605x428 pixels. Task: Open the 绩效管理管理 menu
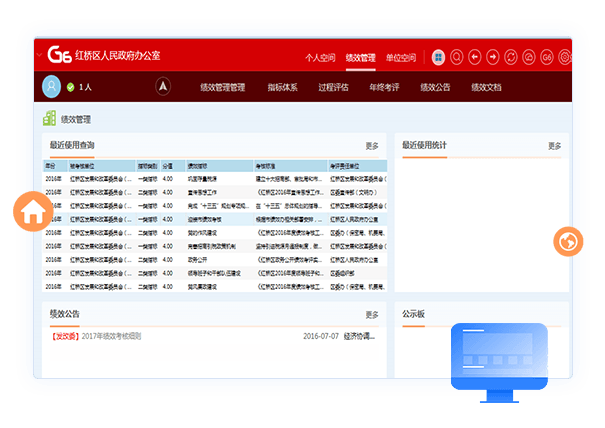pos(223,87)
